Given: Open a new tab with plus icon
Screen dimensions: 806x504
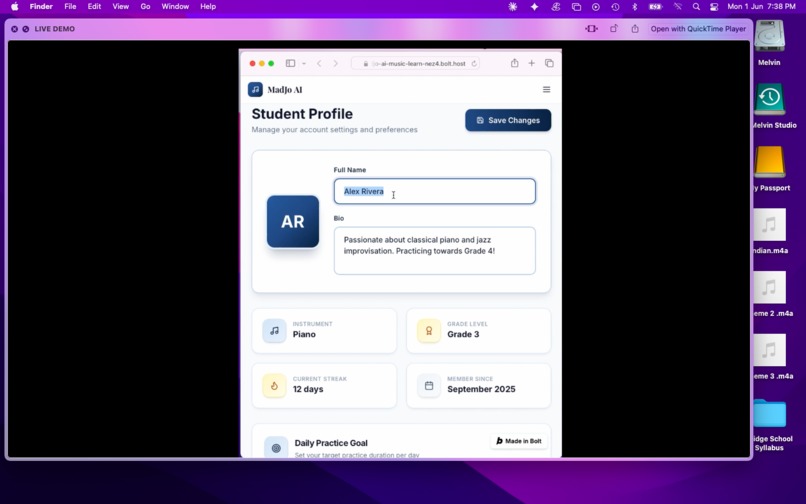Looking at the screenshot, I should (x=532, y=63).
